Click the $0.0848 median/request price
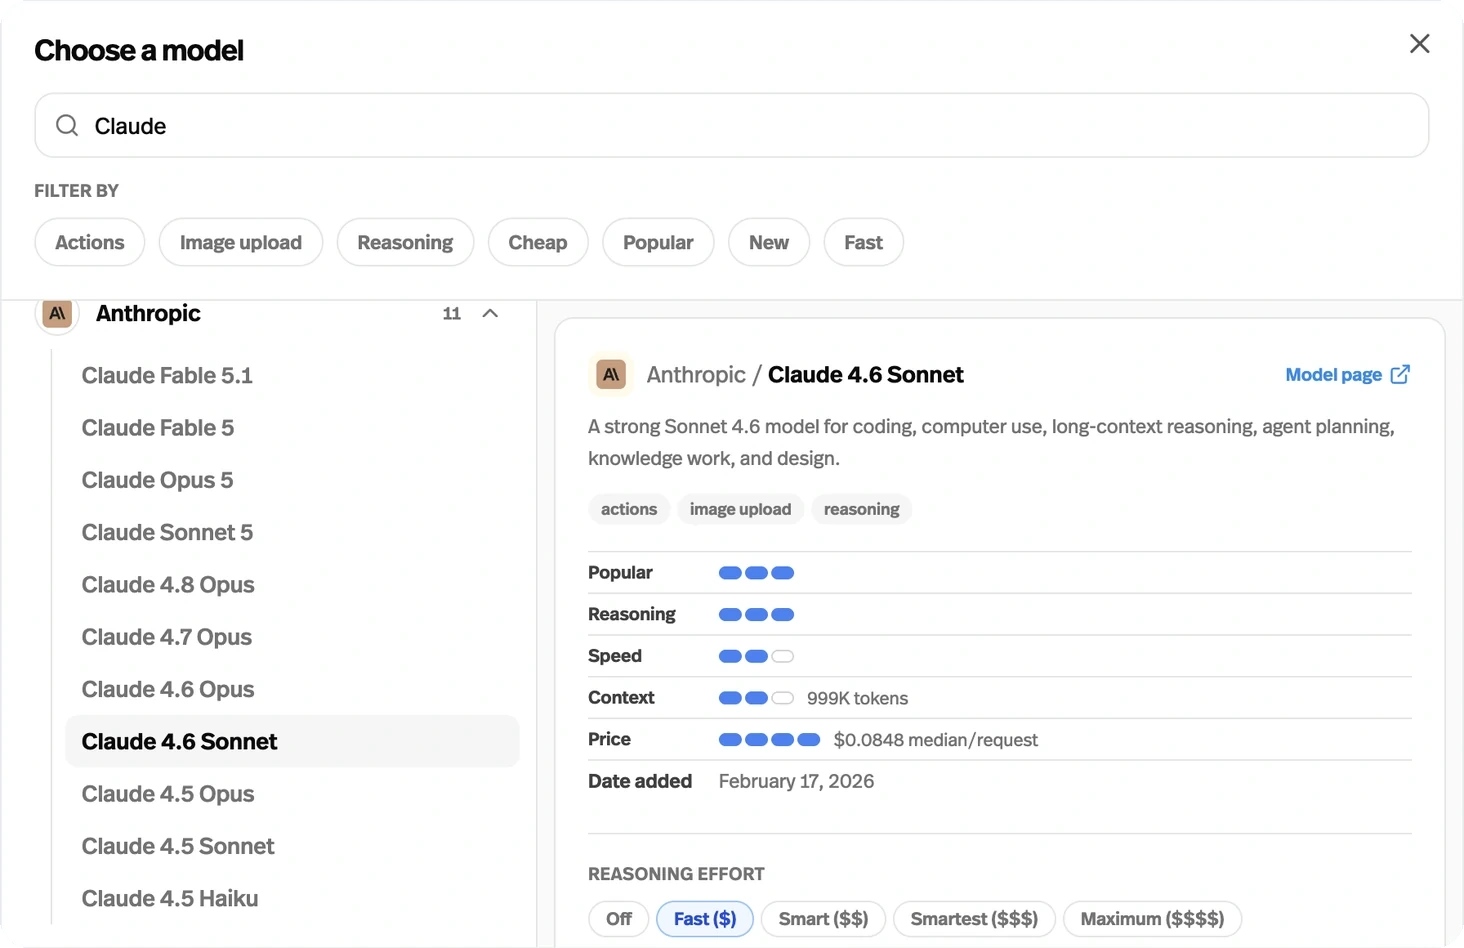 (935, 740)
